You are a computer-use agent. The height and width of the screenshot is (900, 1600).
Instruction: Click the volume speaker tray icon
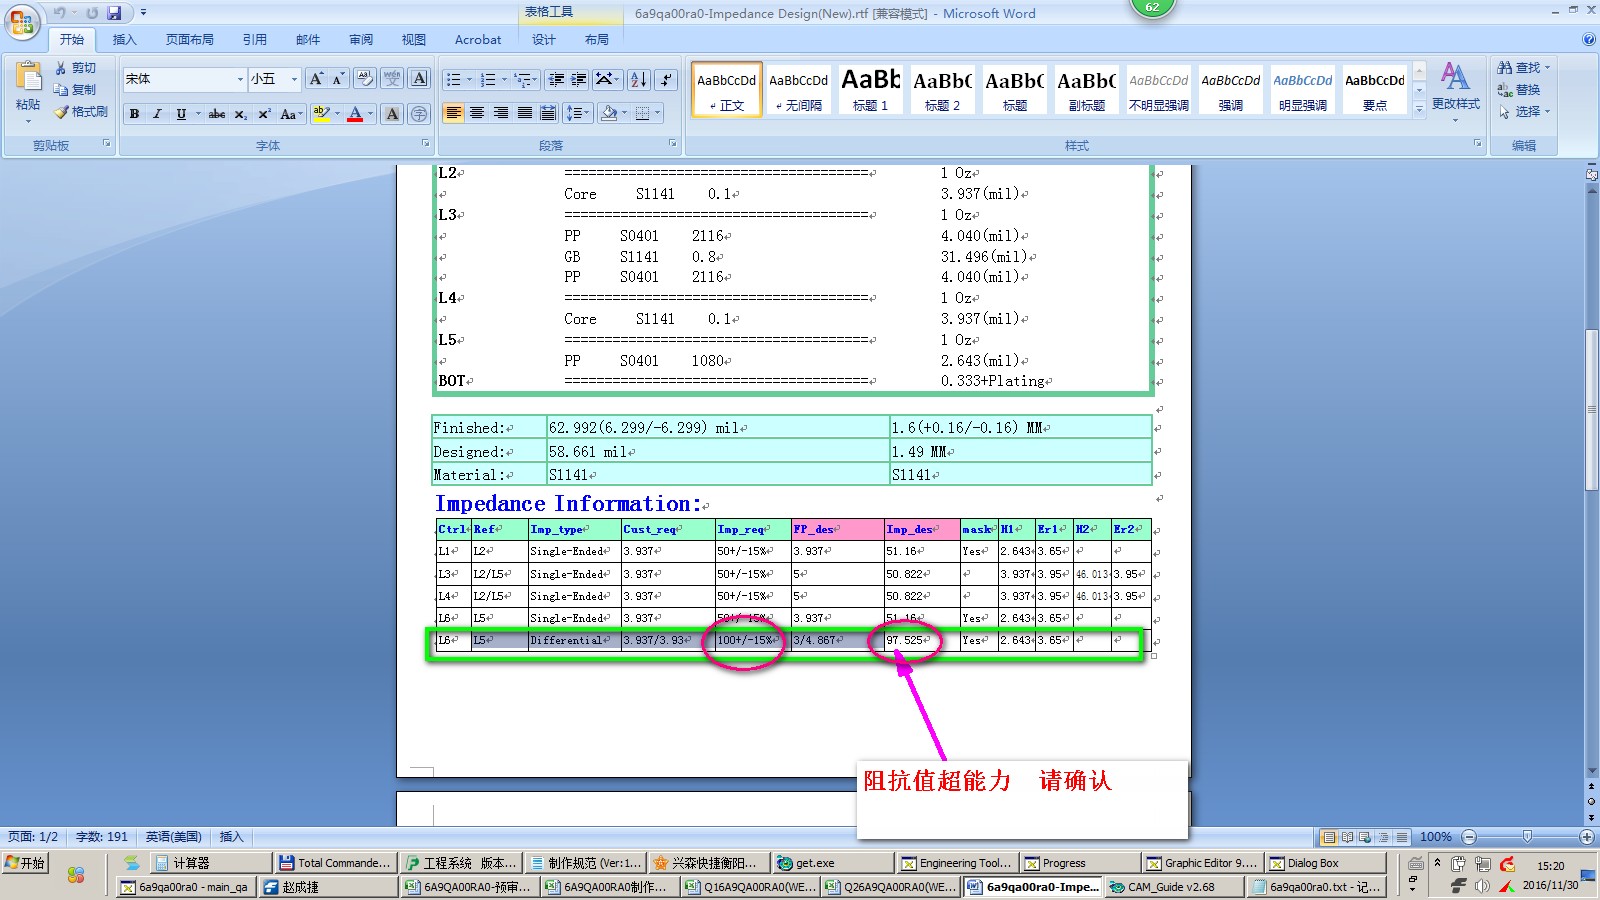coord(1482,886)
